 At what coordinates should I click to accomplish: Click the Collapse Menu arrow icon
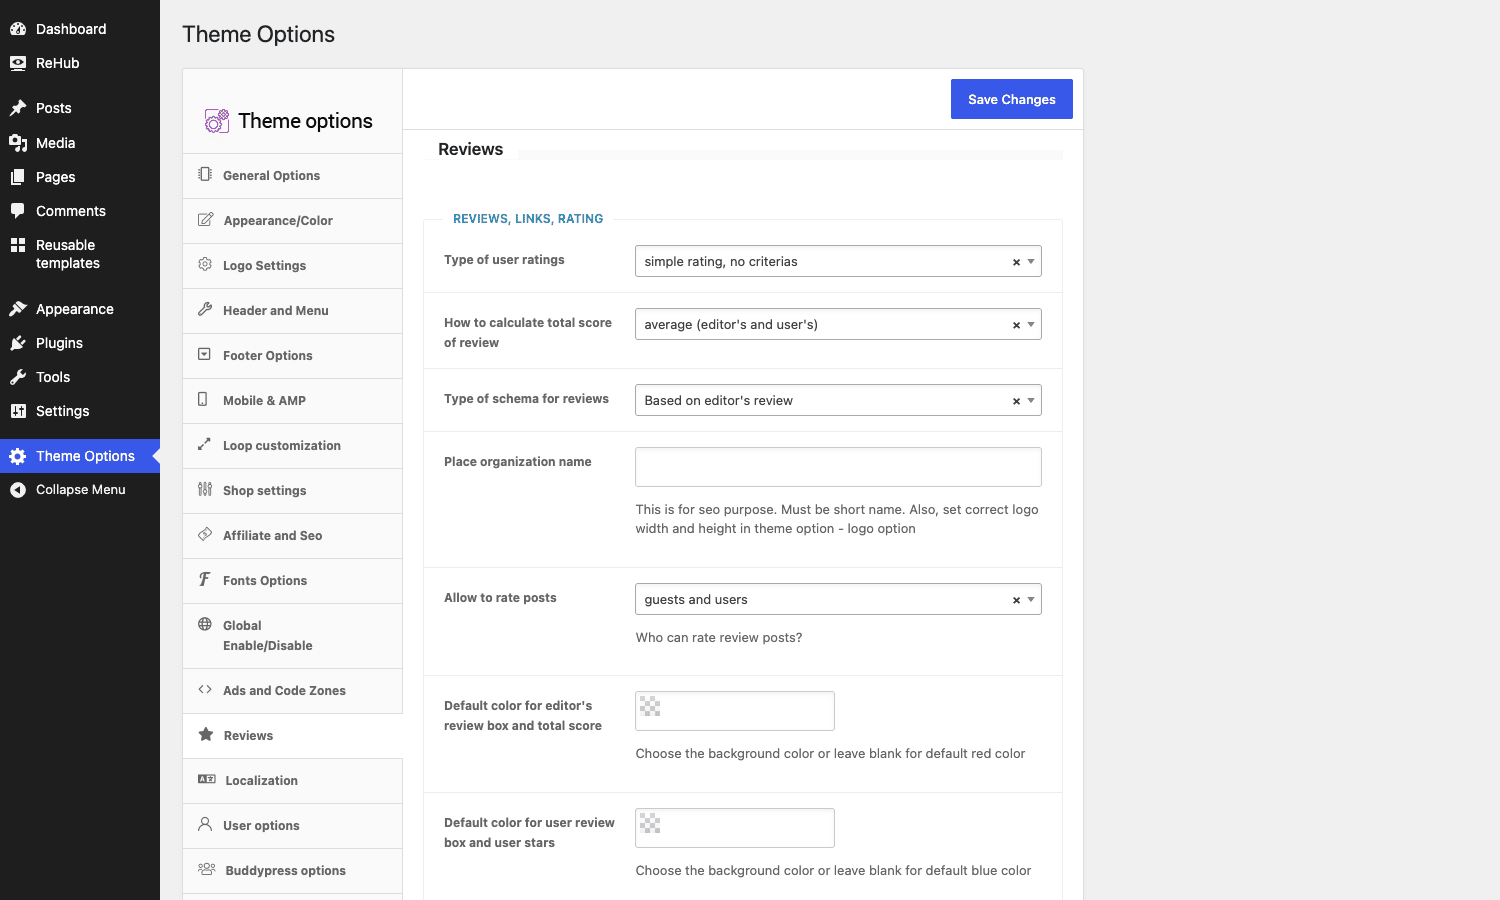tap(18, 490)
